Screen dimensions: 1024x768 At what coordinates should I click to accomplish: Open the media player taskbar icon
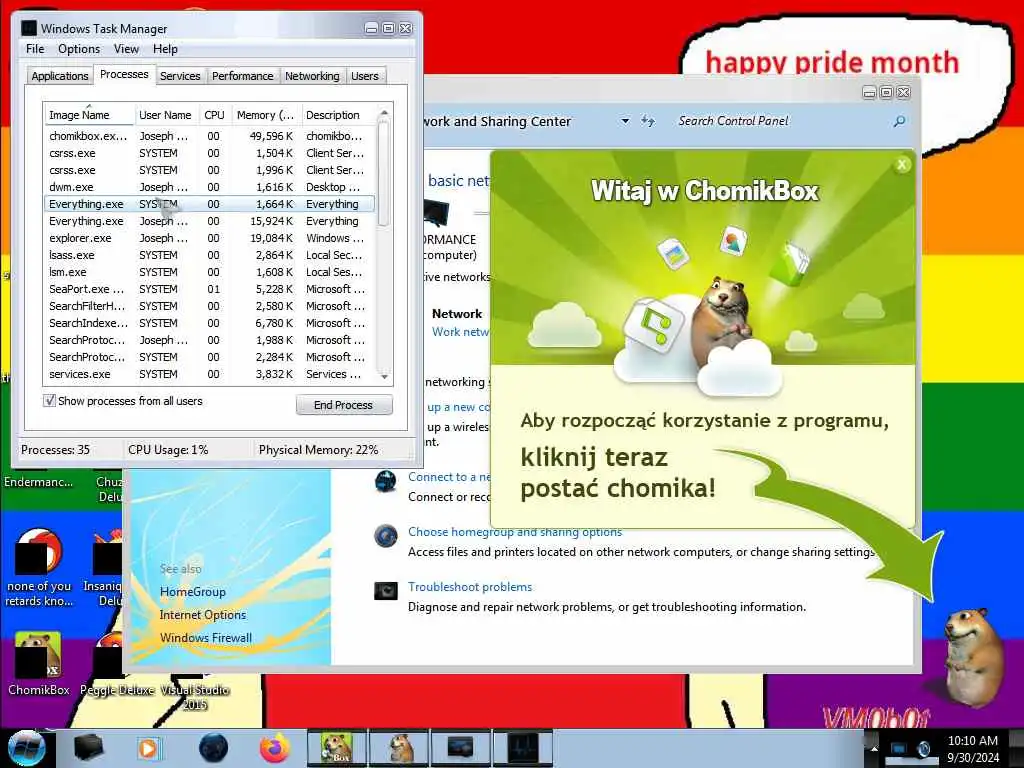[x=148, y=748]
